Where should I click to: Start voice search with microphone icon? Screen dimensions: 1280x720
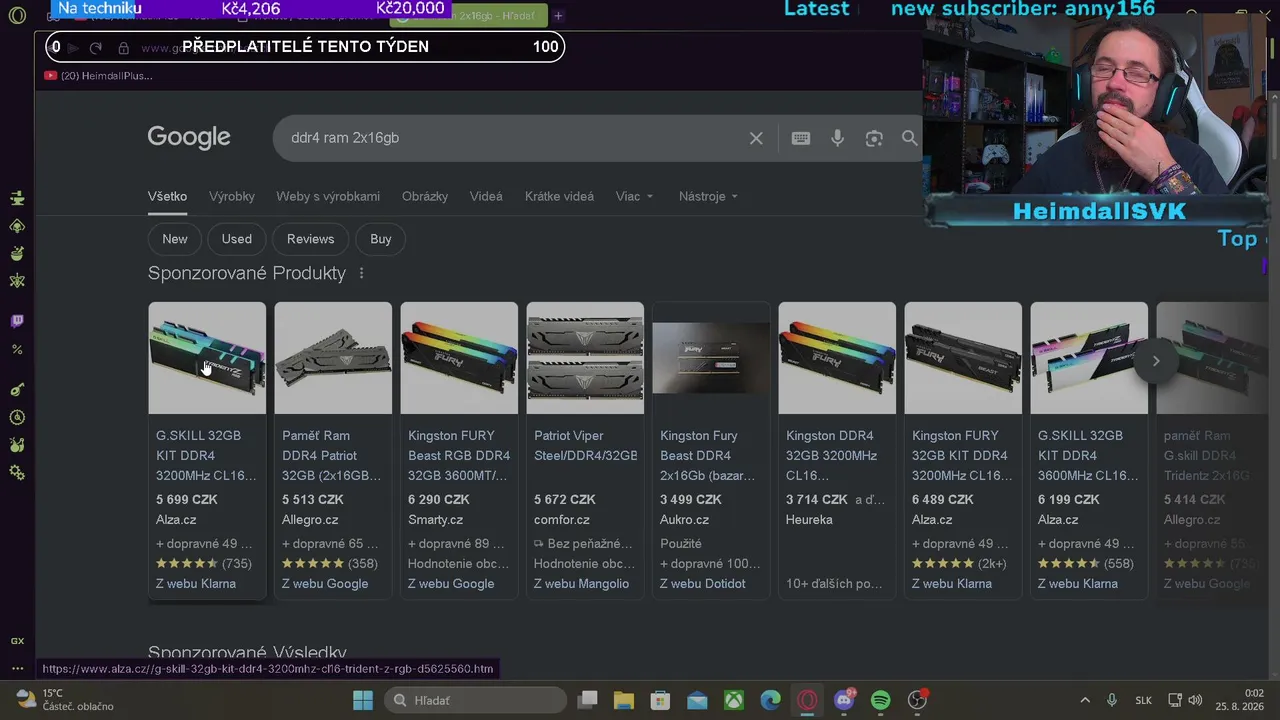838,138
